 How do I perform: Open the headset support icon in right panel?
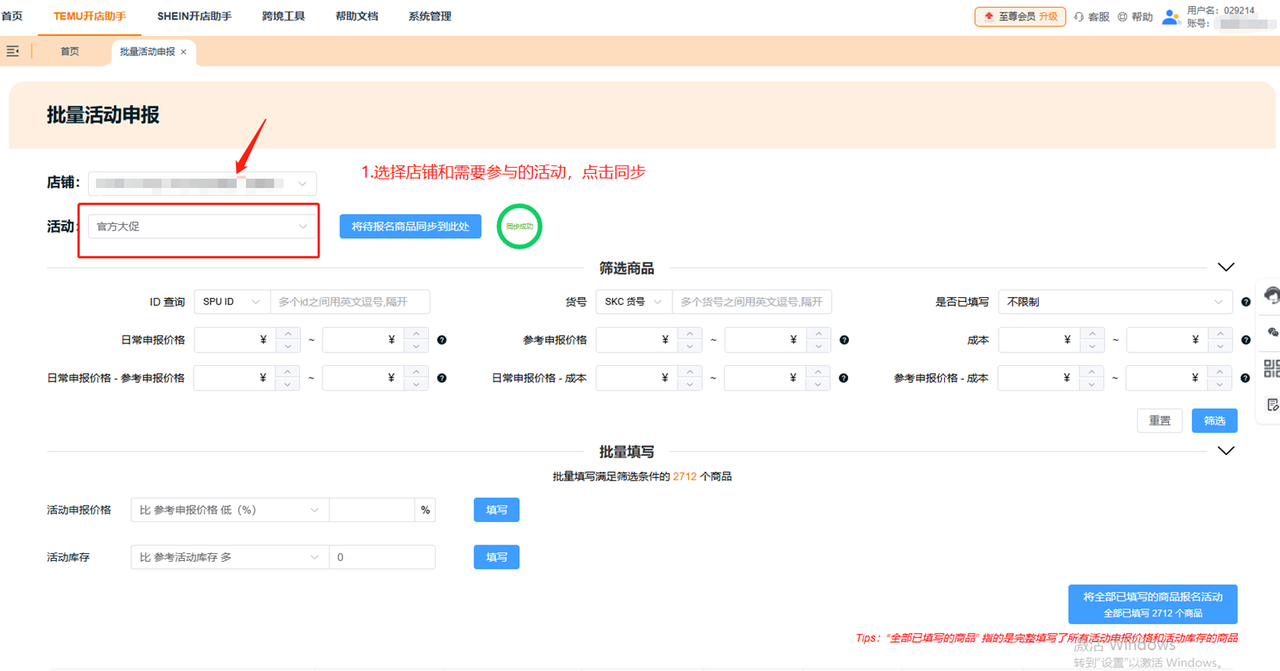click(1271, 296)
